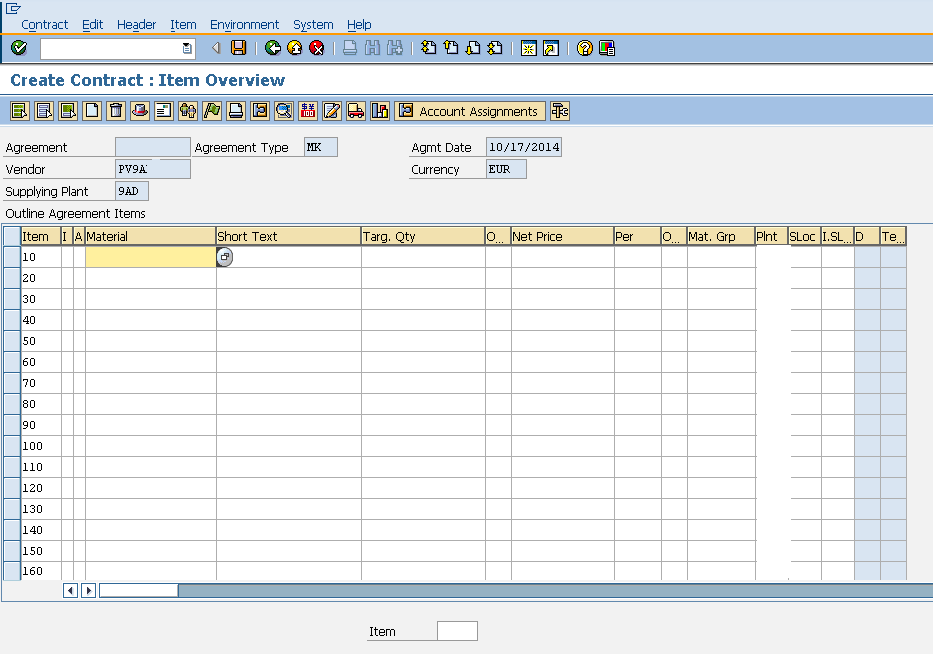This screenshot has width=933, height=654.
Task: Click the First Page navigation icon
Action: click(429, 48)
